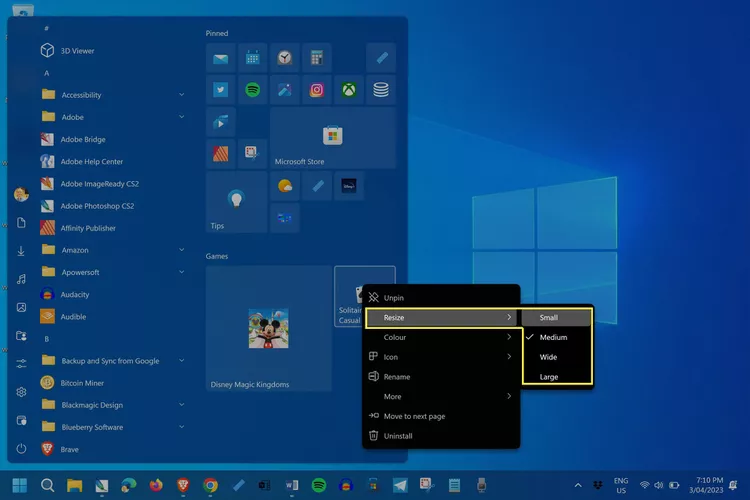This screenshot has height=500, width=750.
Task: Open the Disney+ pinned tile
Action: 349,186
